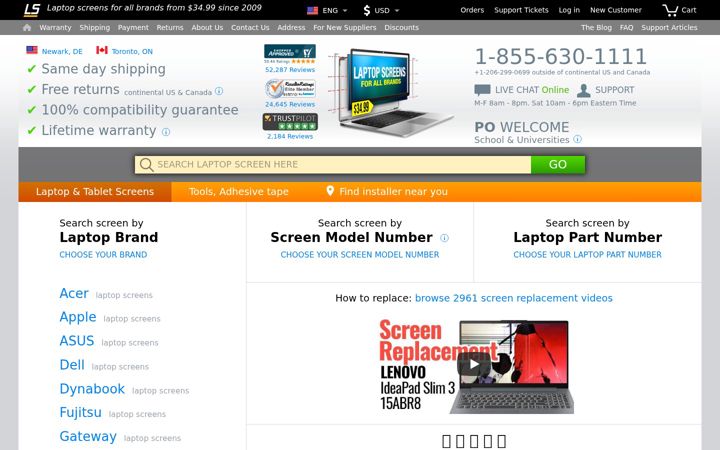Viewport: 720px width, 450px height.
Task: Switch to Tools, Adhesive tape tab
Action: click(x=238, y=191)
